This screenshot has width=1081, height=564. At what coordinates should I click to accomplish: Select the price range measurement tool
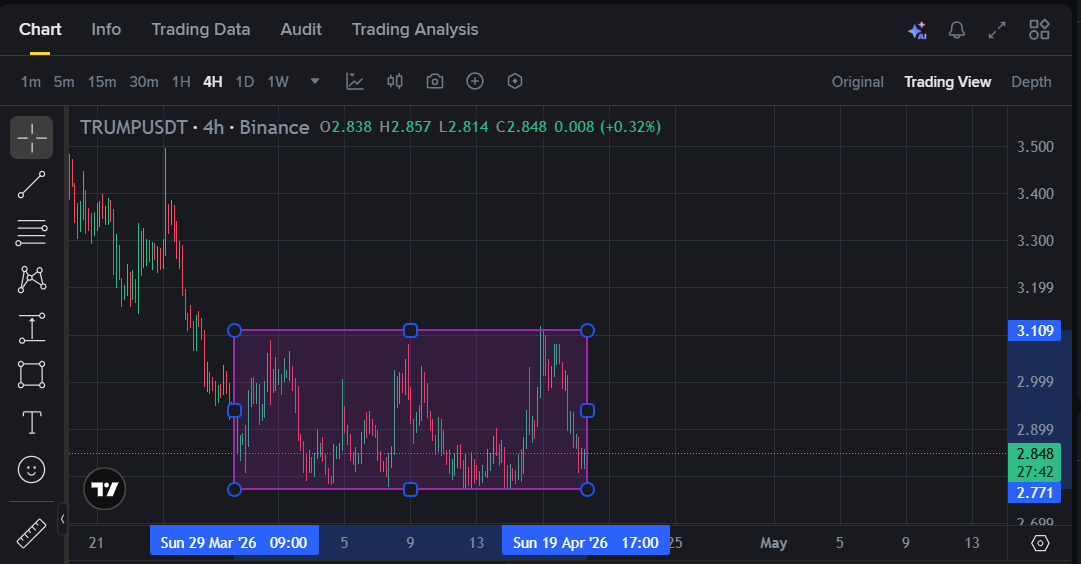tap(32, 328)
